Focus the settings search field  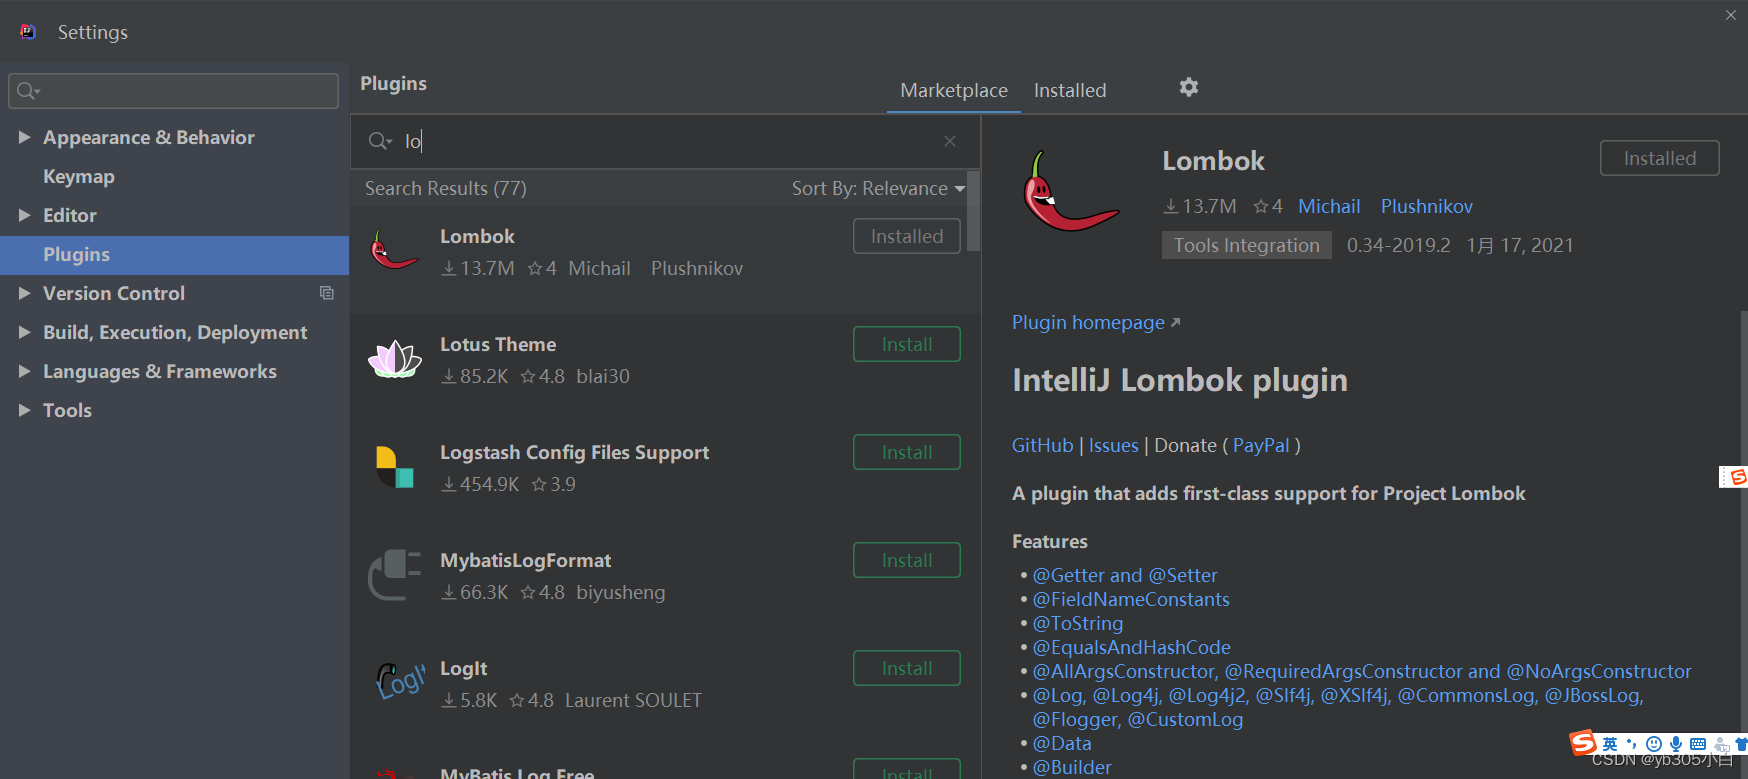(x=174, y=91)
